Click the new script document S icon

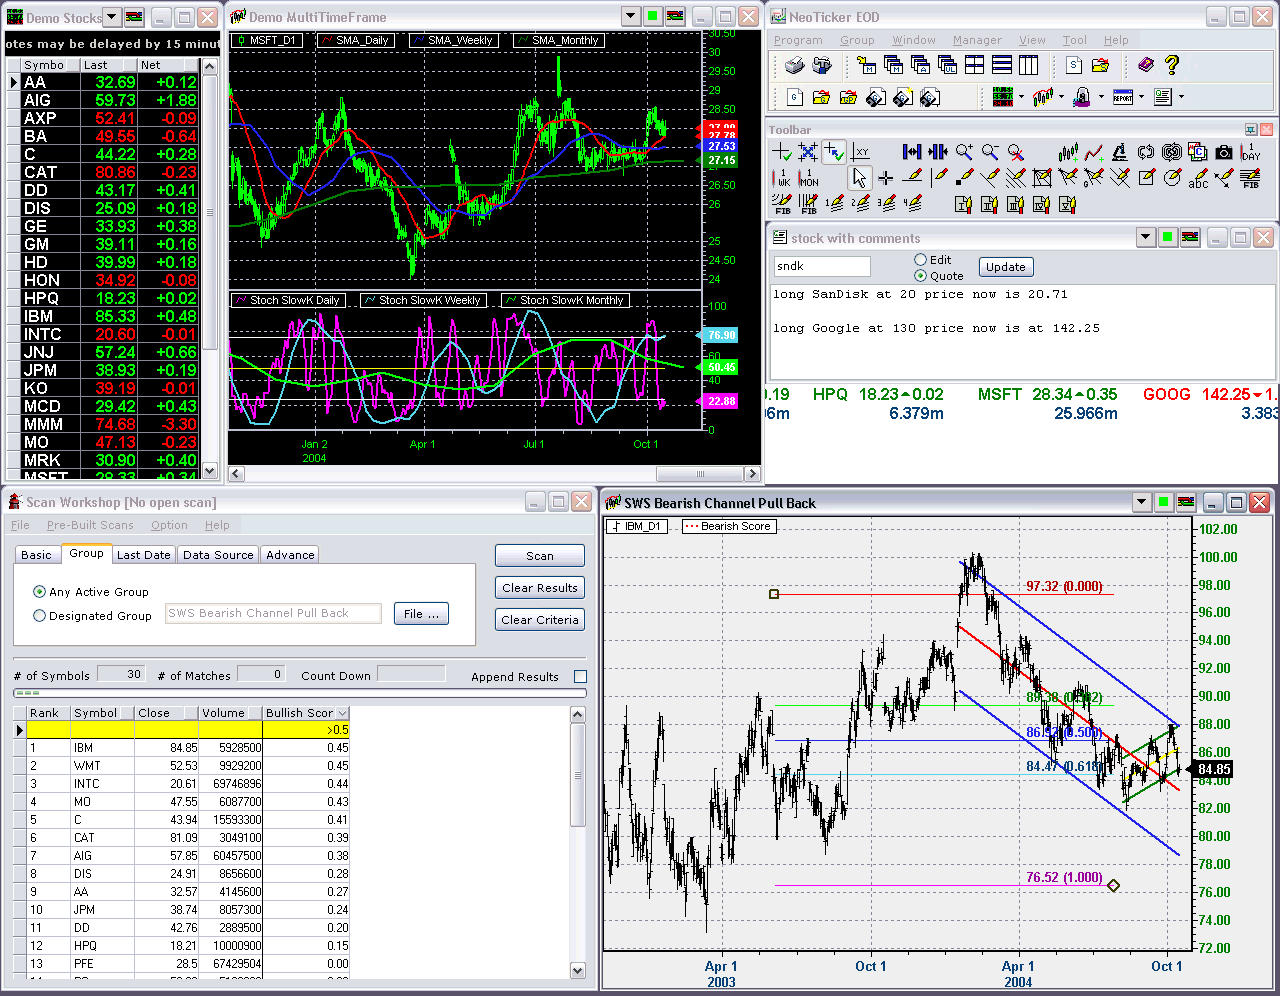tap(1073, 65)
